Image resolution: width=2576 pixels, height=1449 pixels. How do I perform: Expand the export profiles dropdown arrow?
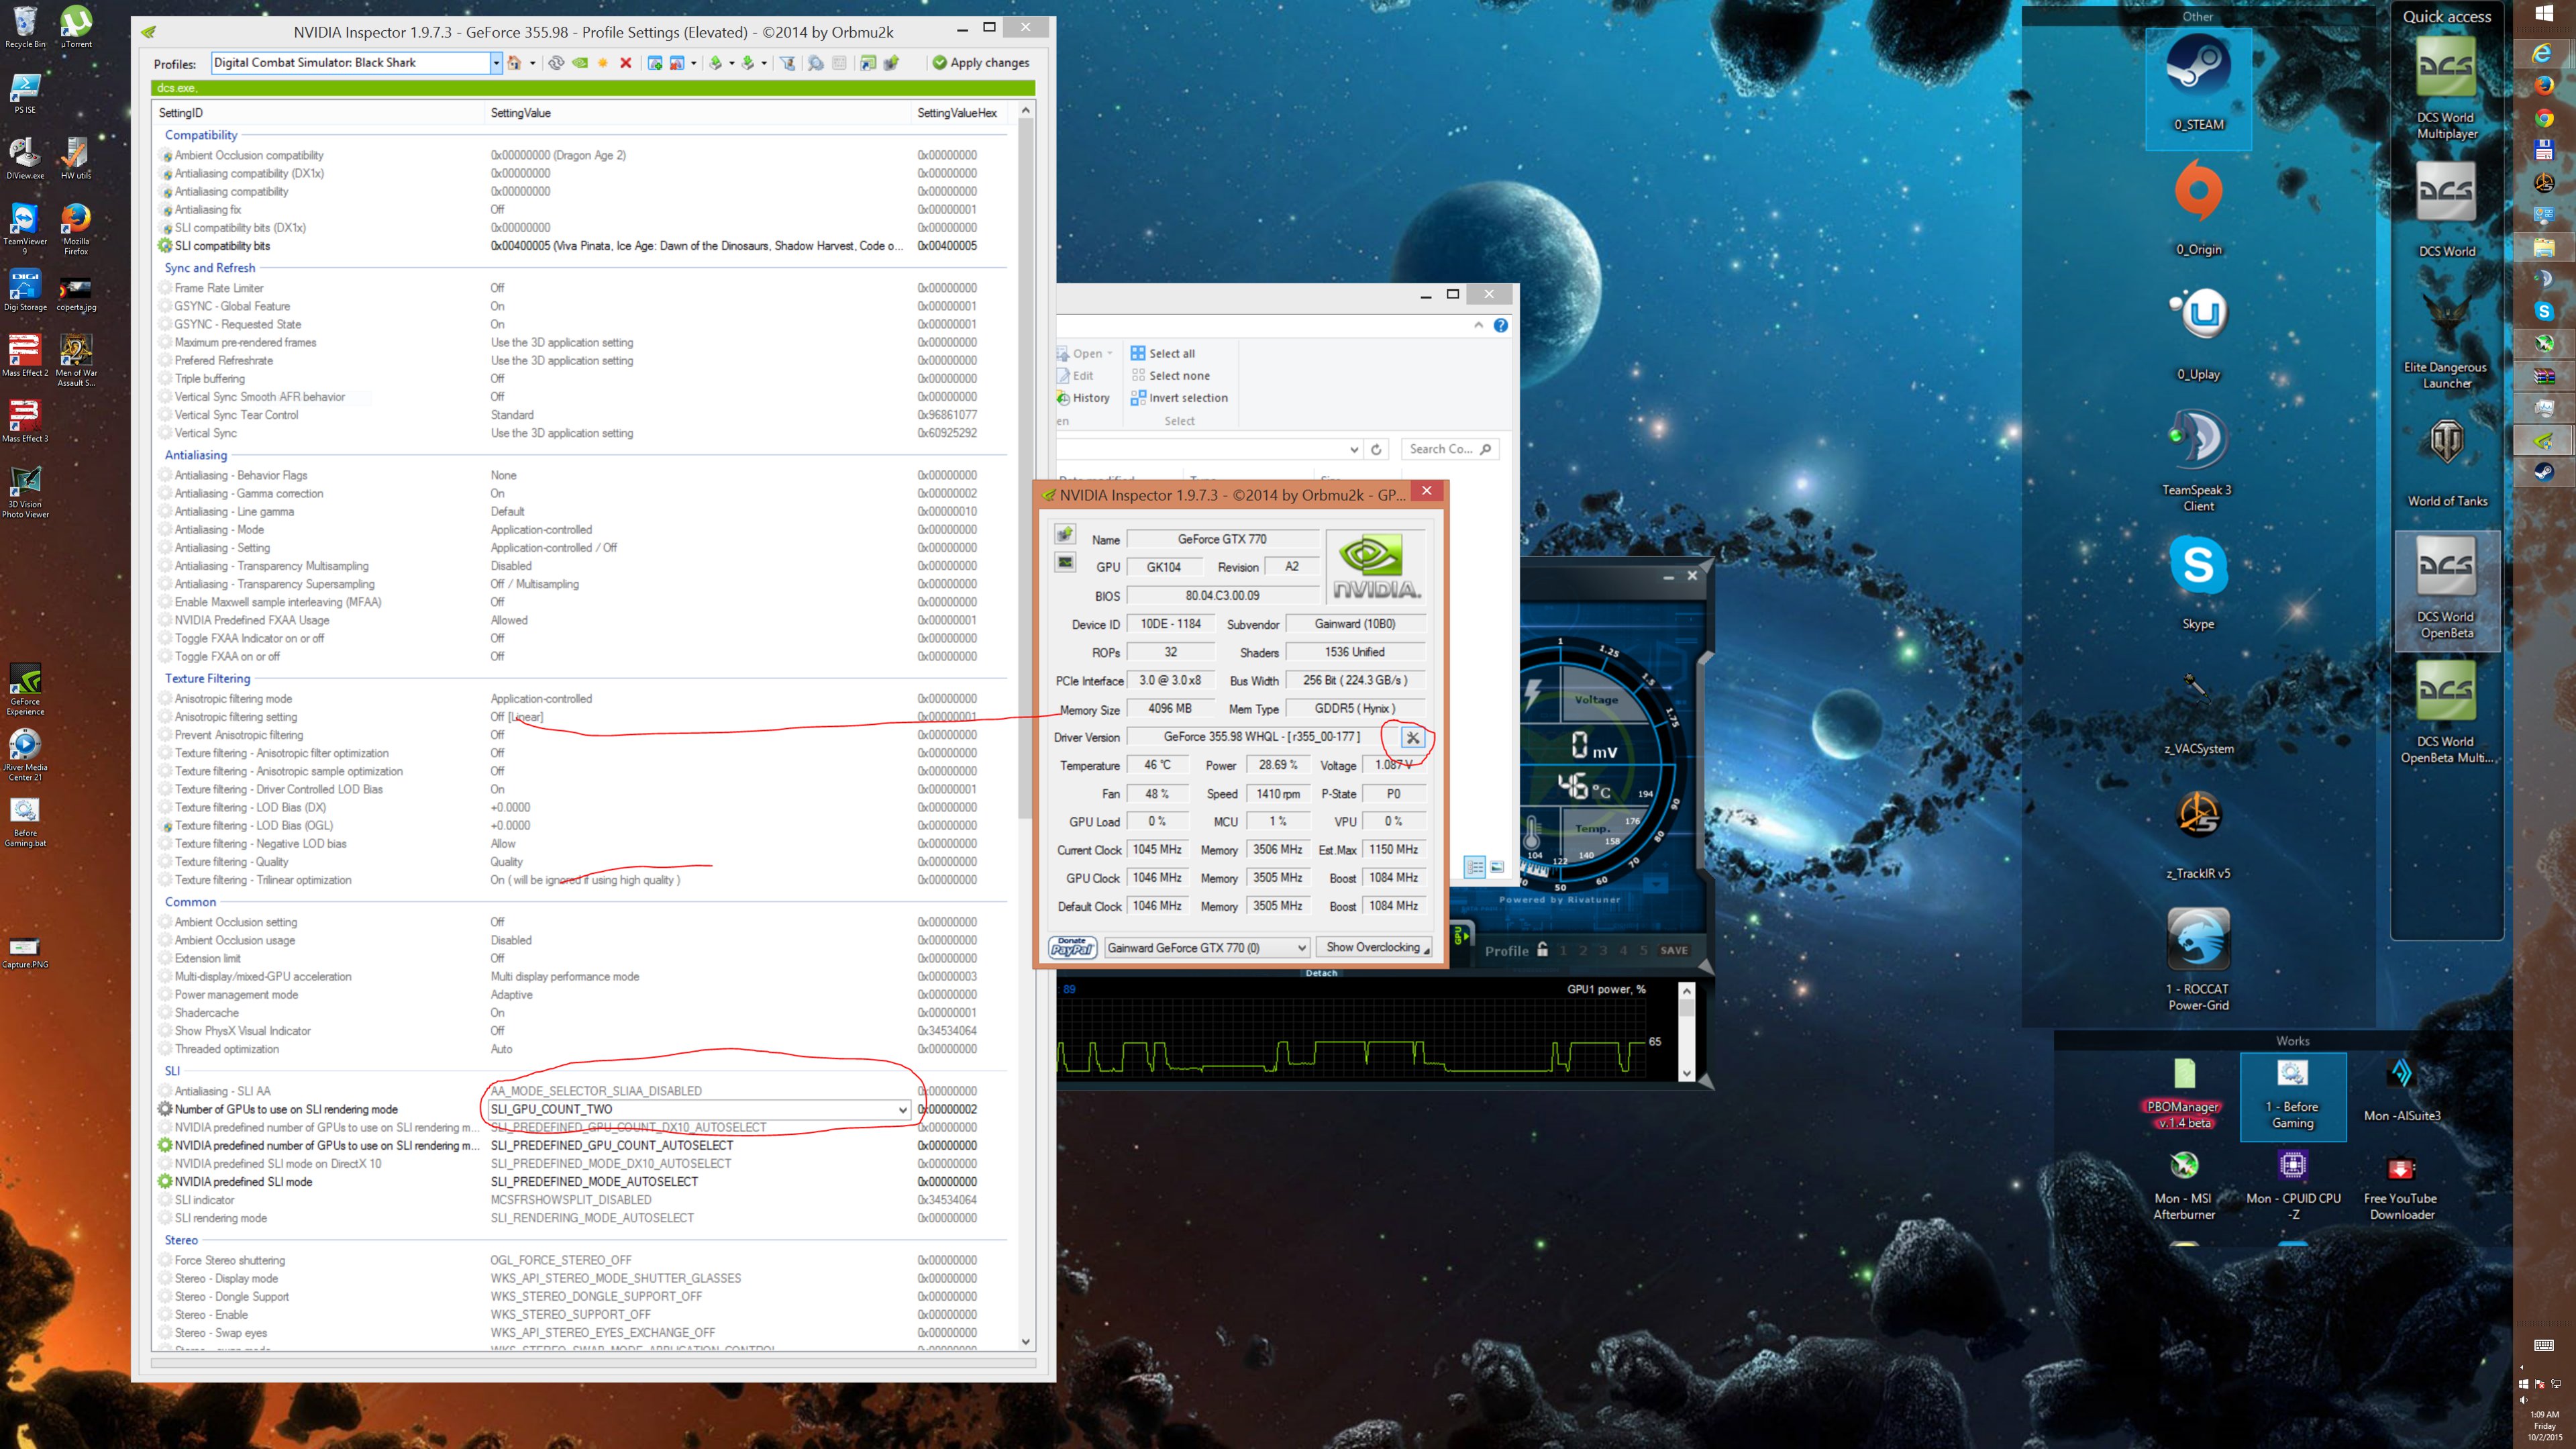732,63
